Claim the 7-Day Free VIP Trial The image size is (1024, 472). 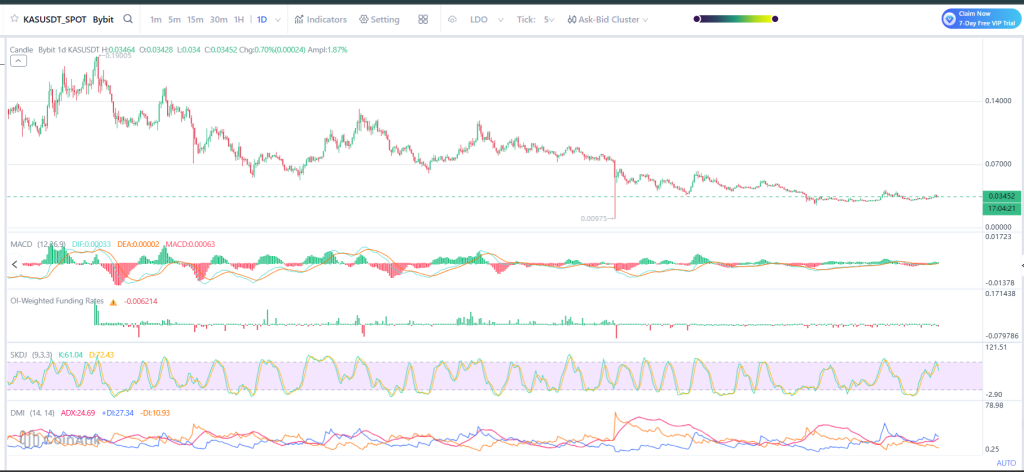coord(981,18)
